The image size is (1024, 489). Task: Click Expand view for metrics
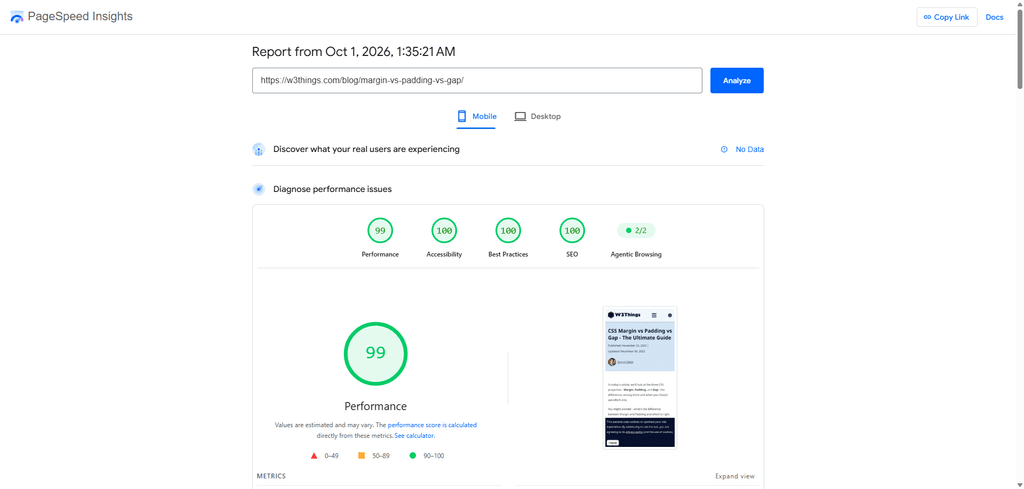(x=735, y=476)
